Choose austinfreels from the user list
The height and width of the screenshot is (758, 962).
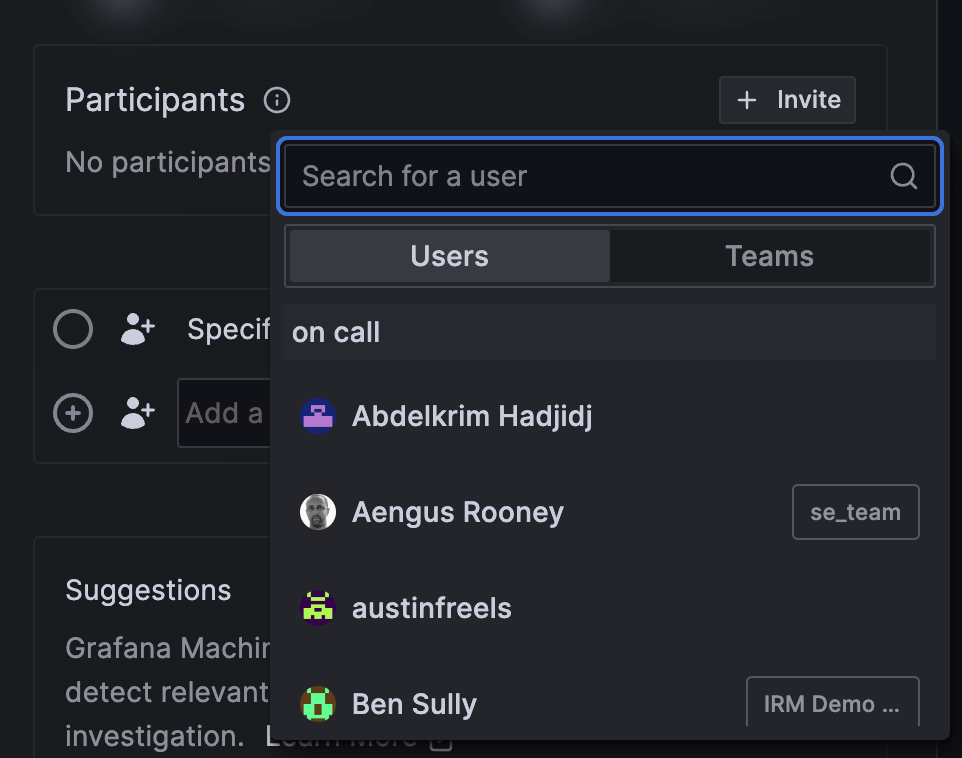[432, 608]
